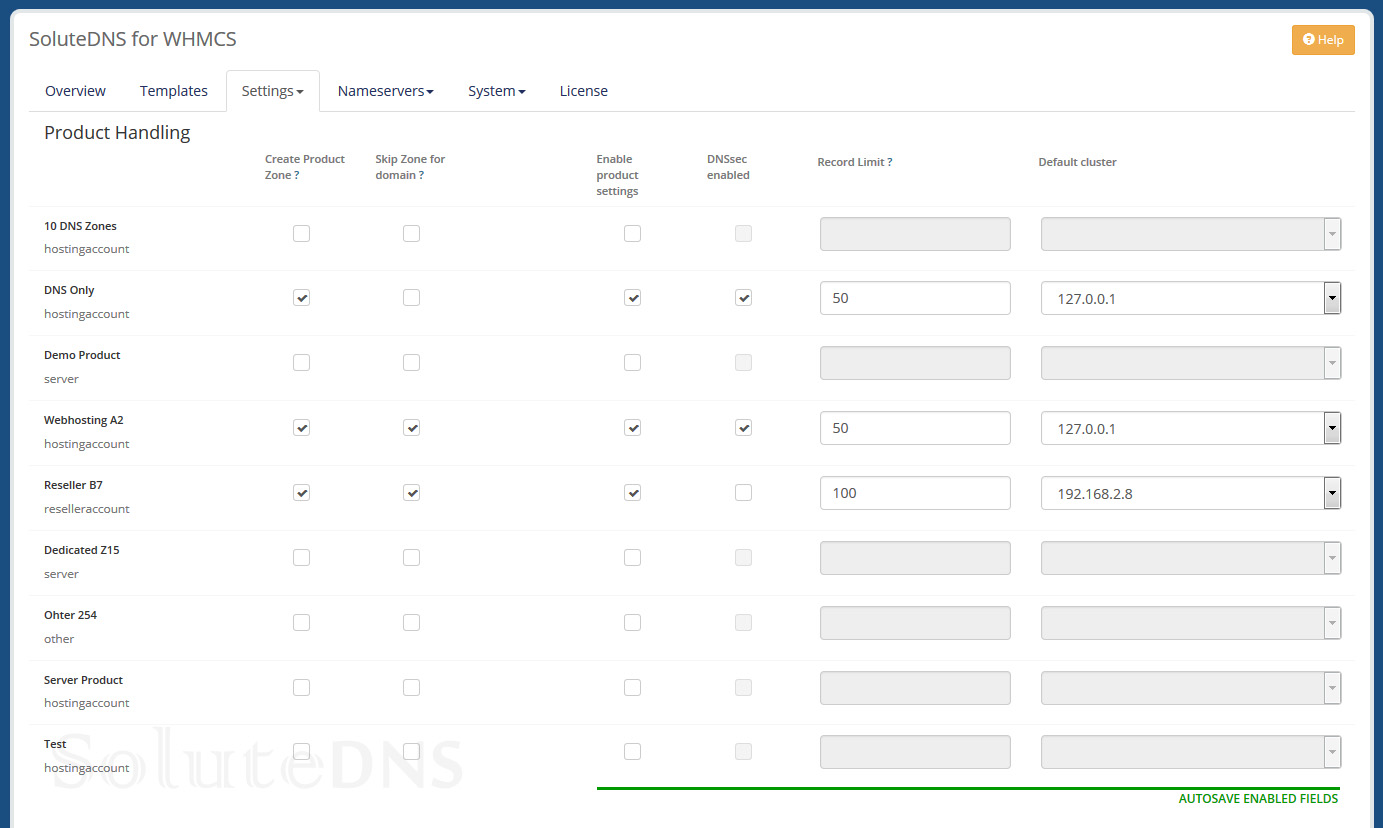Expand the Settings dropdown menu
This screenshot has width=1383, height=828.
pos(272,91)
